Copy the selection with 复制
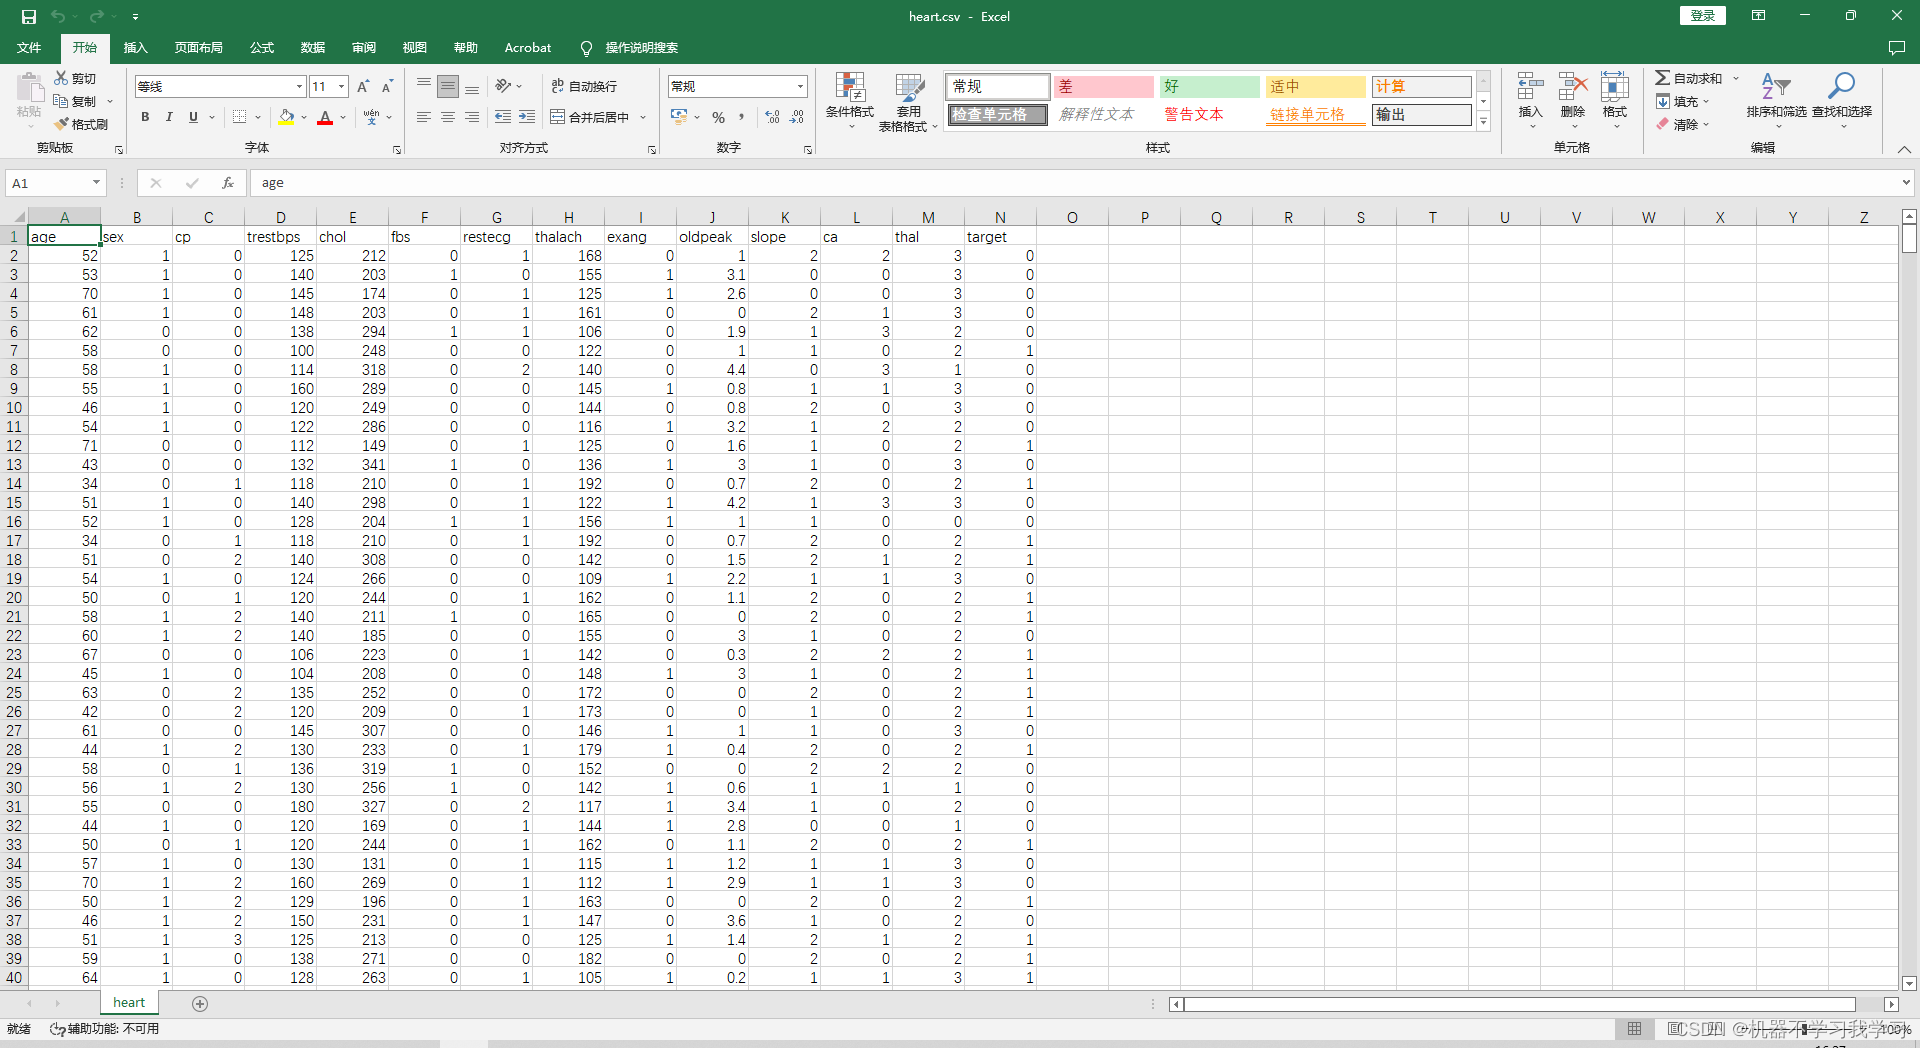The width and height of the screenshot is (1920, 1048). [x=76, y=101]
